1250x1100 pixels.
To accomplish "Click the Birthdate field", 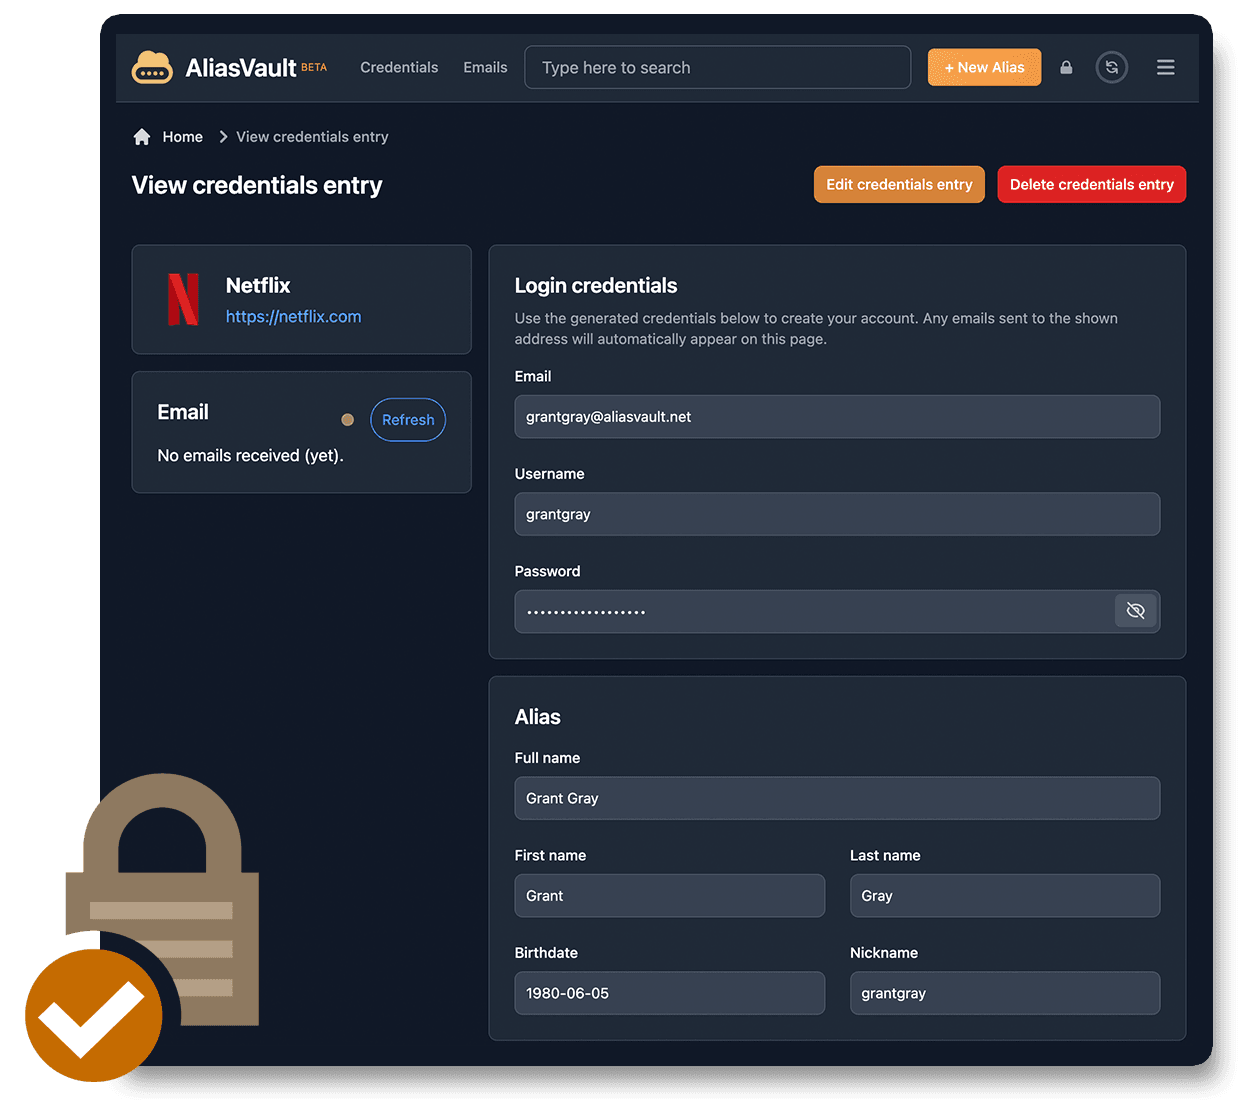I will 669,993.
